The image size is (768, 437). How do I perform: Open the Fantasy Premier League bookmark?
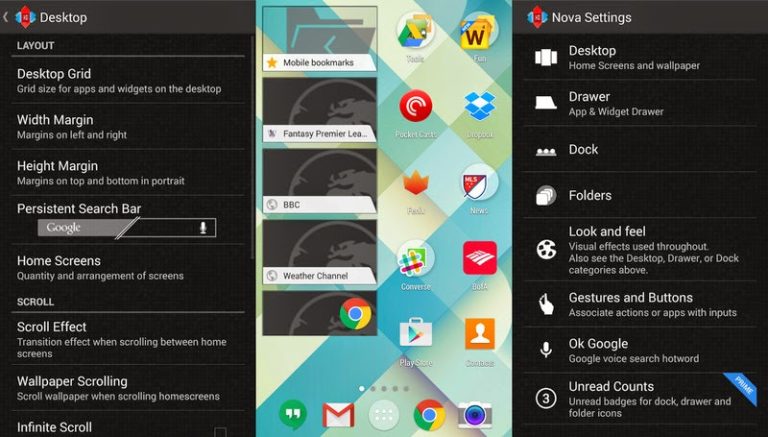(x=320, y=110)
